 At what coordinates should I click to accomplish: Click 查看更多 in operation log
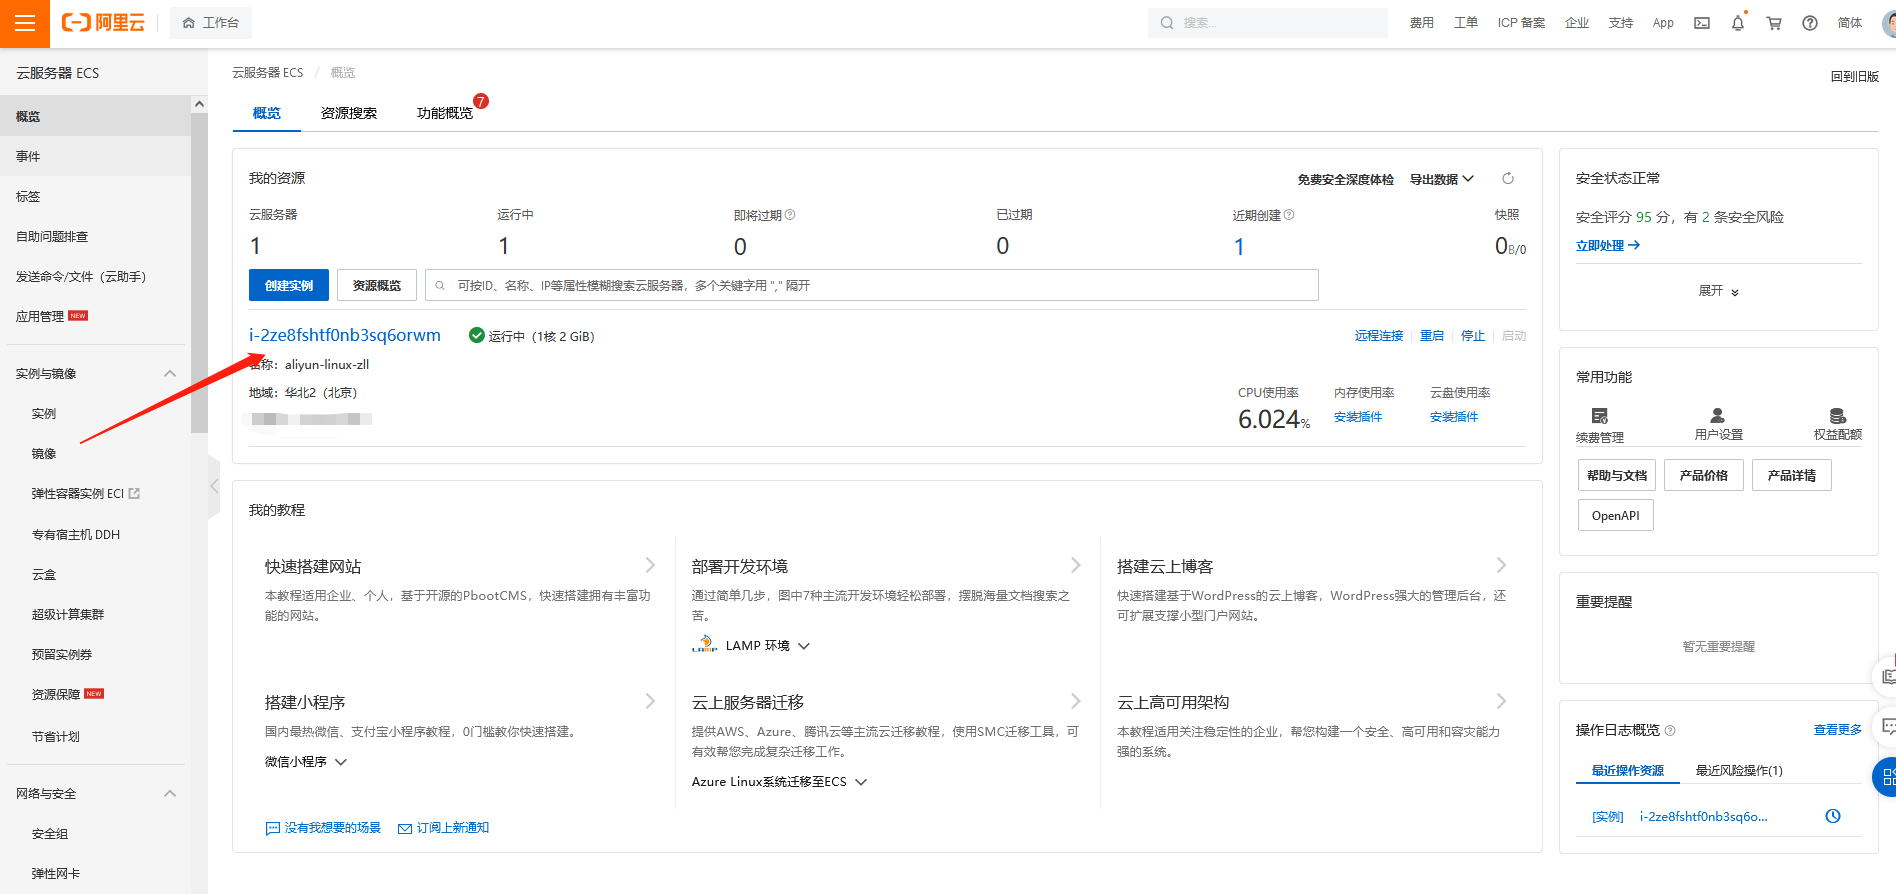[1838, 730]
